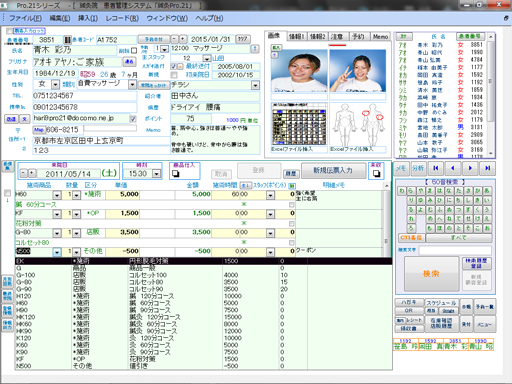Click left patient photo thumbnail
This screenshot has width=512, height=384.
(x=299, y=71)
